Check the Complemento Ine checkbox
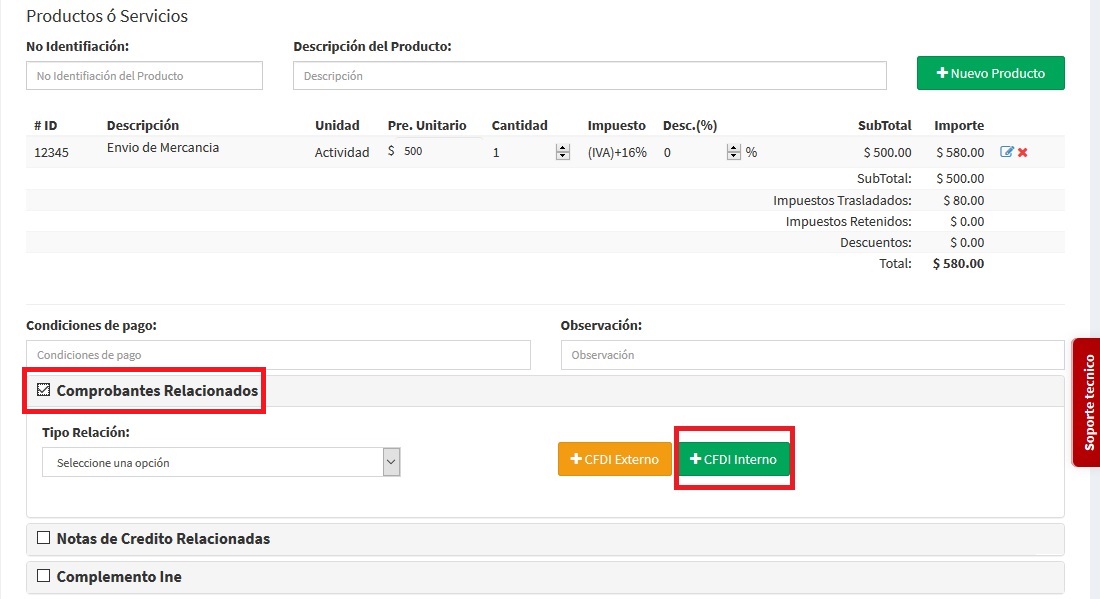Image resolution: width=1100 pixels, height=599 pixels. 43,576
